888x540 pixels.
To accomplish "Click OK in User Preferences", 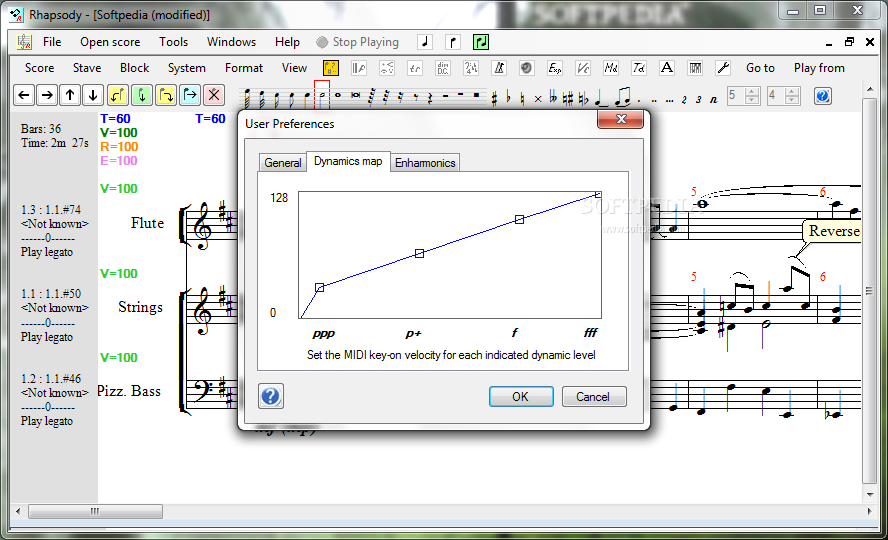I will point(521,397).
